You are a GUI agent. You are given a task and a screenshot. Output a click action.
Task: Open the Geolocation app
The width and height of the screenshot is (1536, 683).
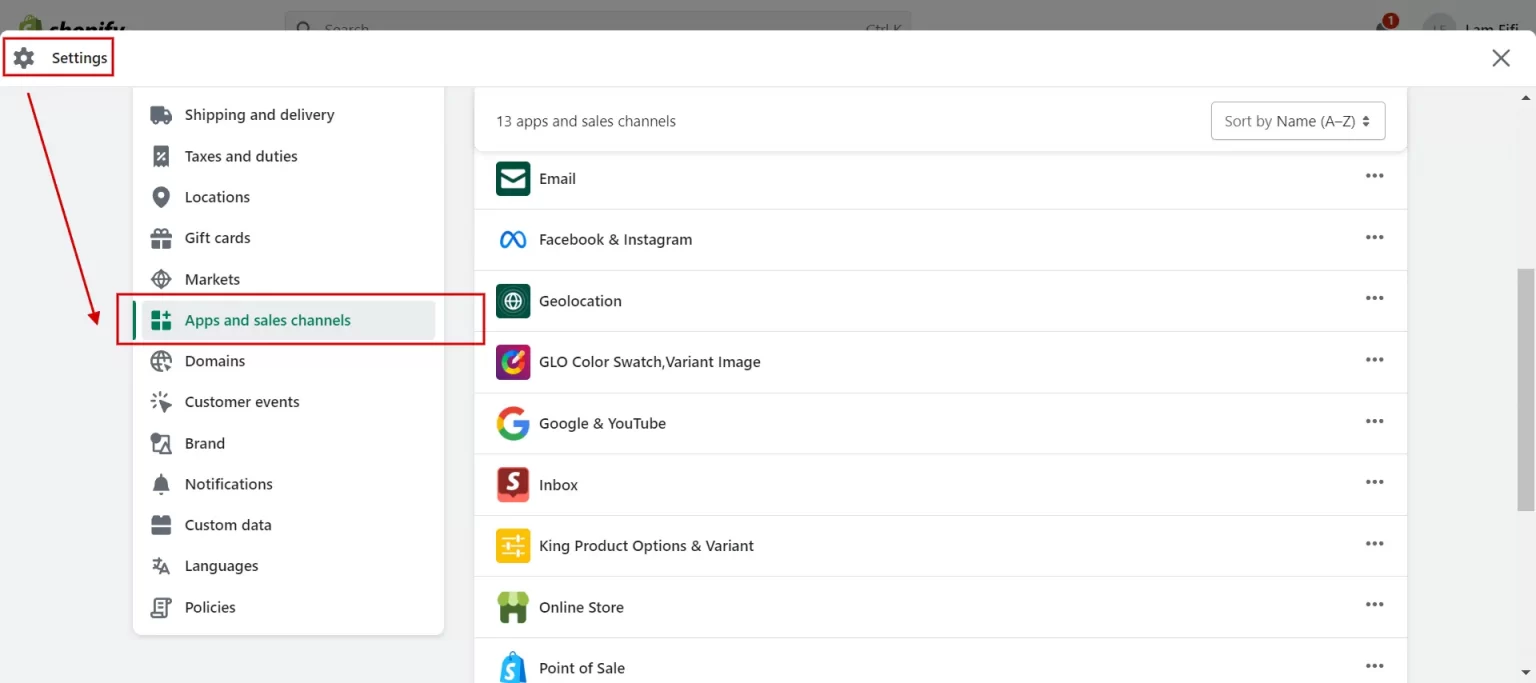[x=580, y=301]
